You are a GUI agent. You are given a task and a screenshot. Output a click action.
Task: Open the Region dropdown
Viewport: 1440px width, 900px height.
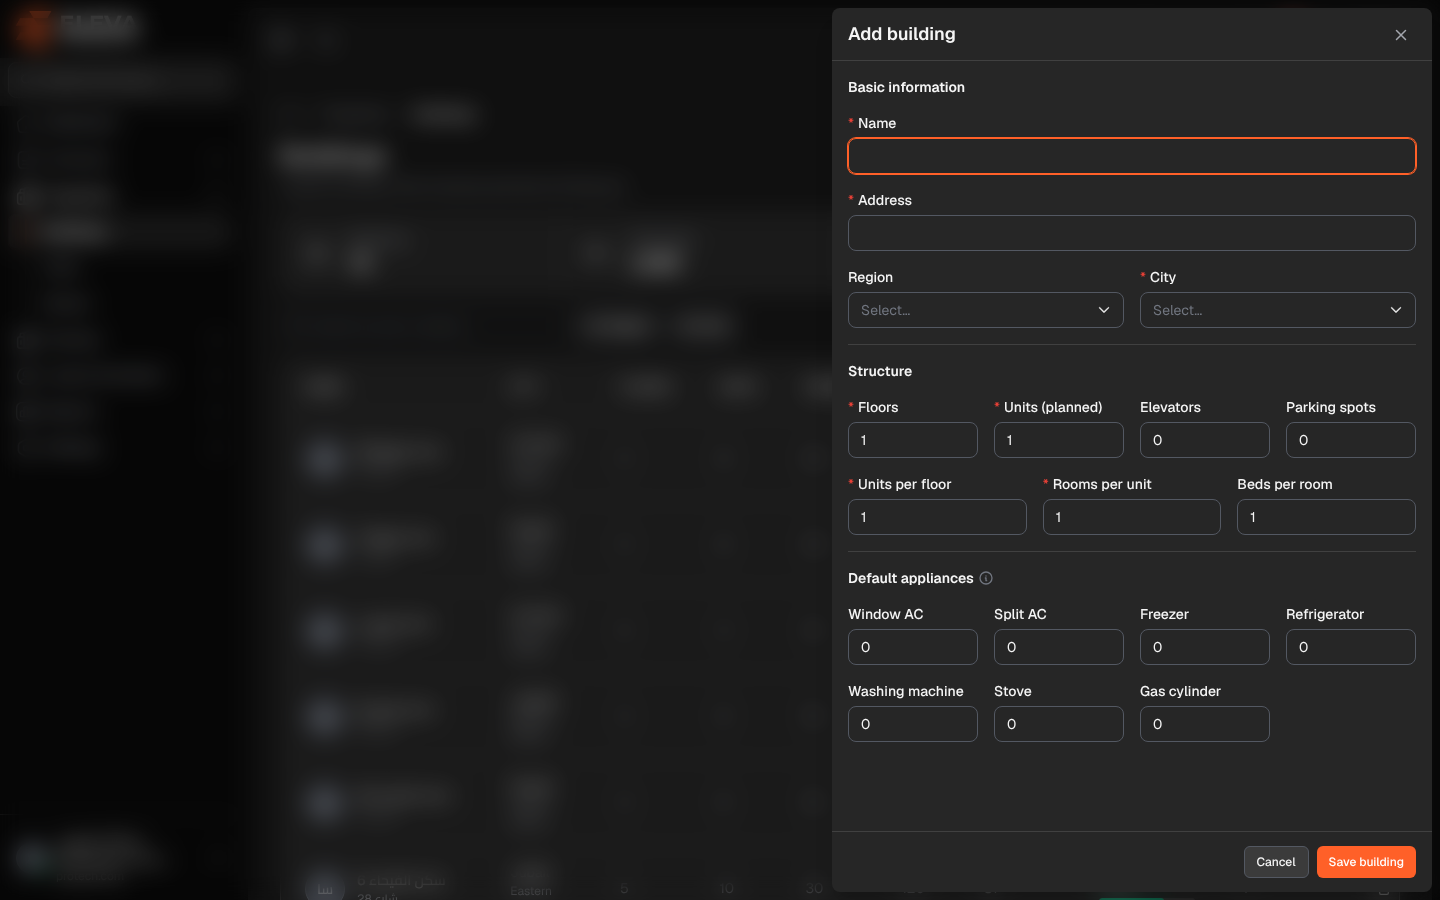point(986,310)
